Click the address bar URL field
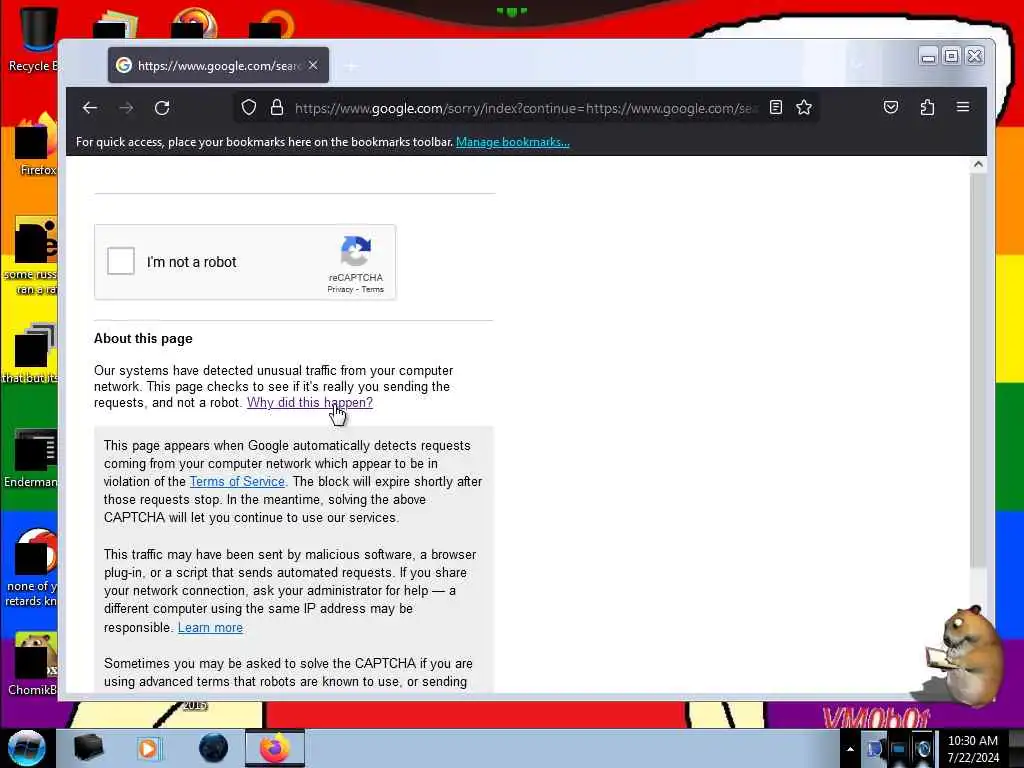The width and height of the screenshot is (1024, 768). (526, 108)
